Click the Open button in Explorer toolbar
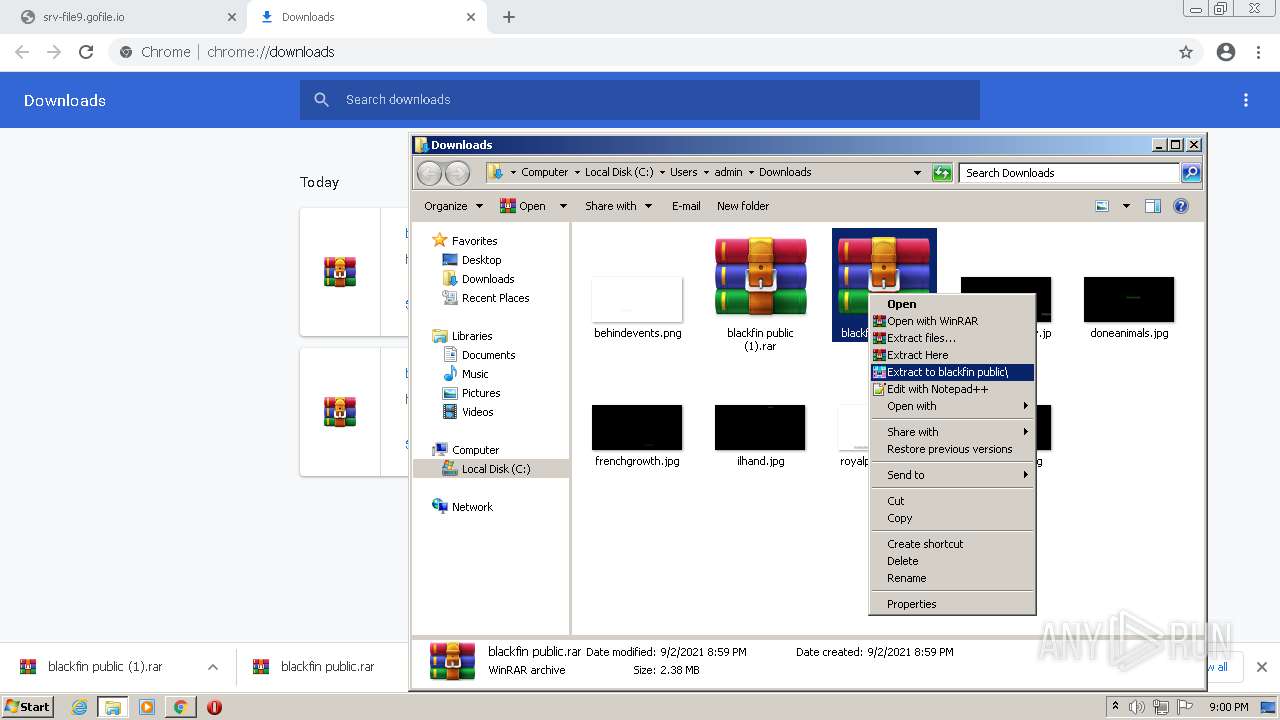Viewport: 1280px width, 720px height. pyautogui.click(x=523, y=206)
